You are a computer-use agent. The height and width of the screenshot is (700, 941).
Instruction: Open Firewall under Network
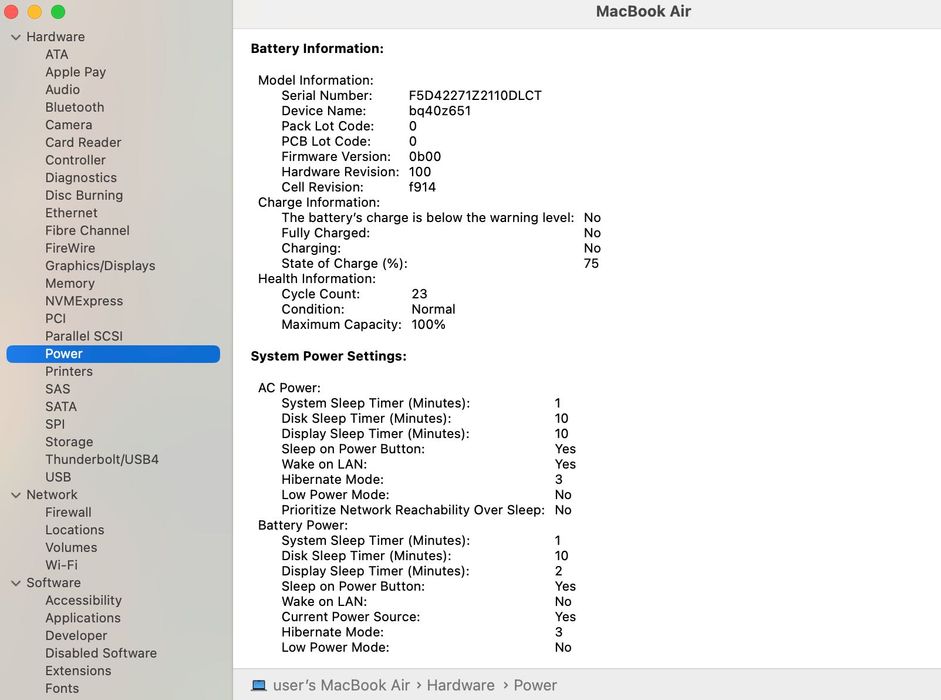tap(68, 512)
